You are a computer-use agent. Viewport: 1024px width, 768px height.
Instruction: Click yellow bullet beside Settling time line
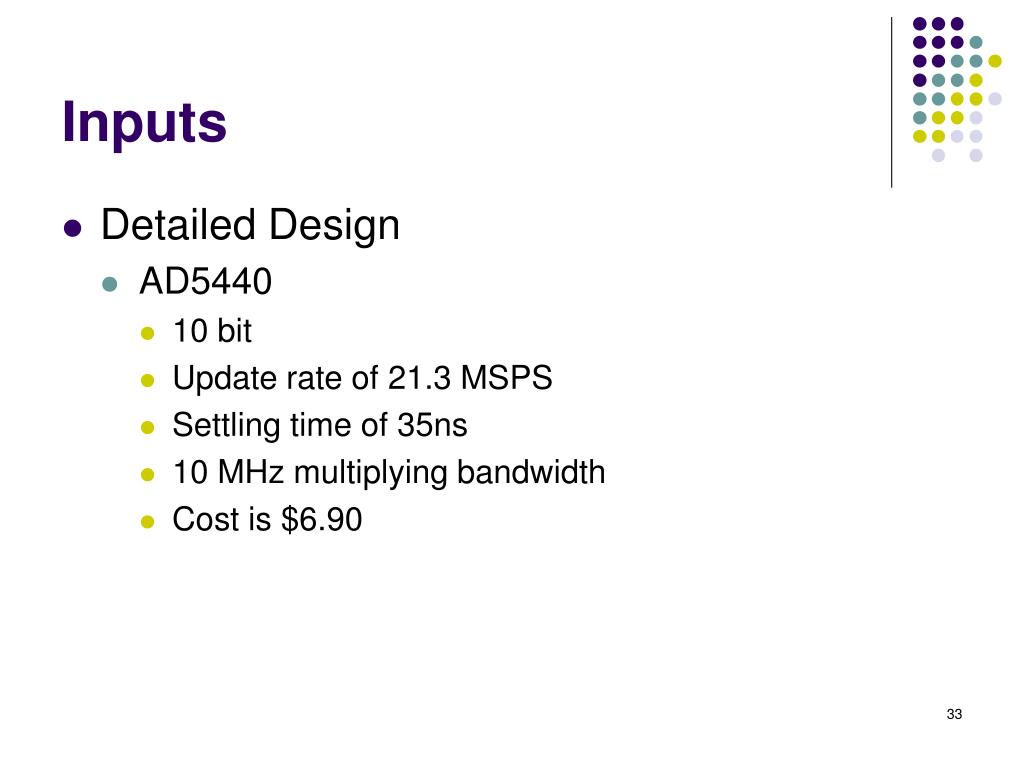pos(148,428)
